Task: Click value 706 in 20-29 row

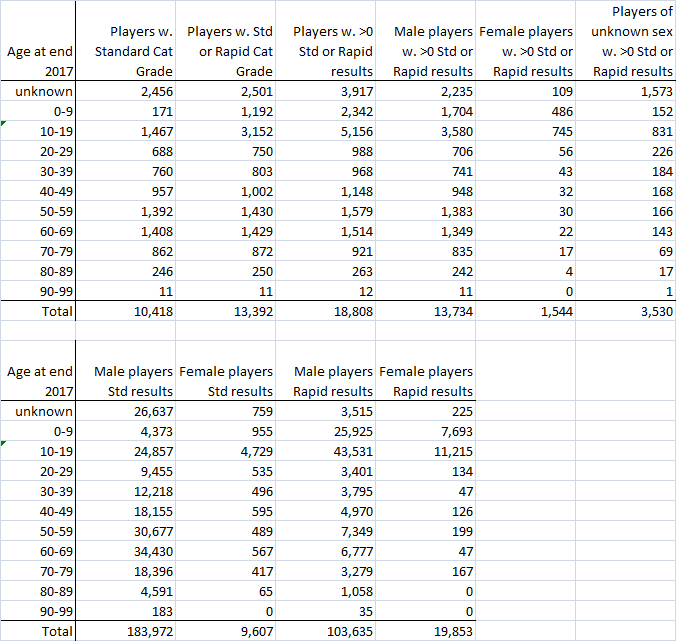Action: coord(426,151)
